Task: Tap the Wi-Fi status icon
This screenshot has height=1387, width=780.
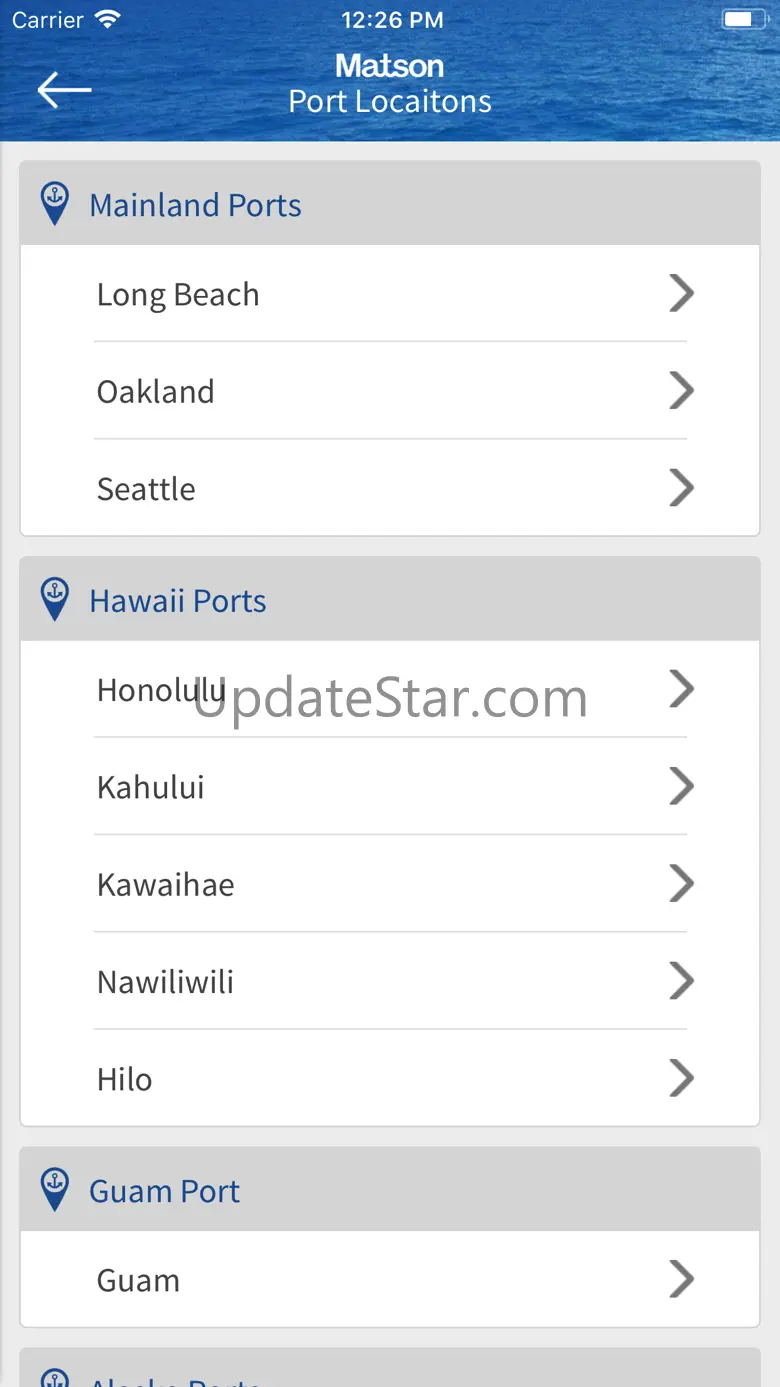Action: click(107, 19)
